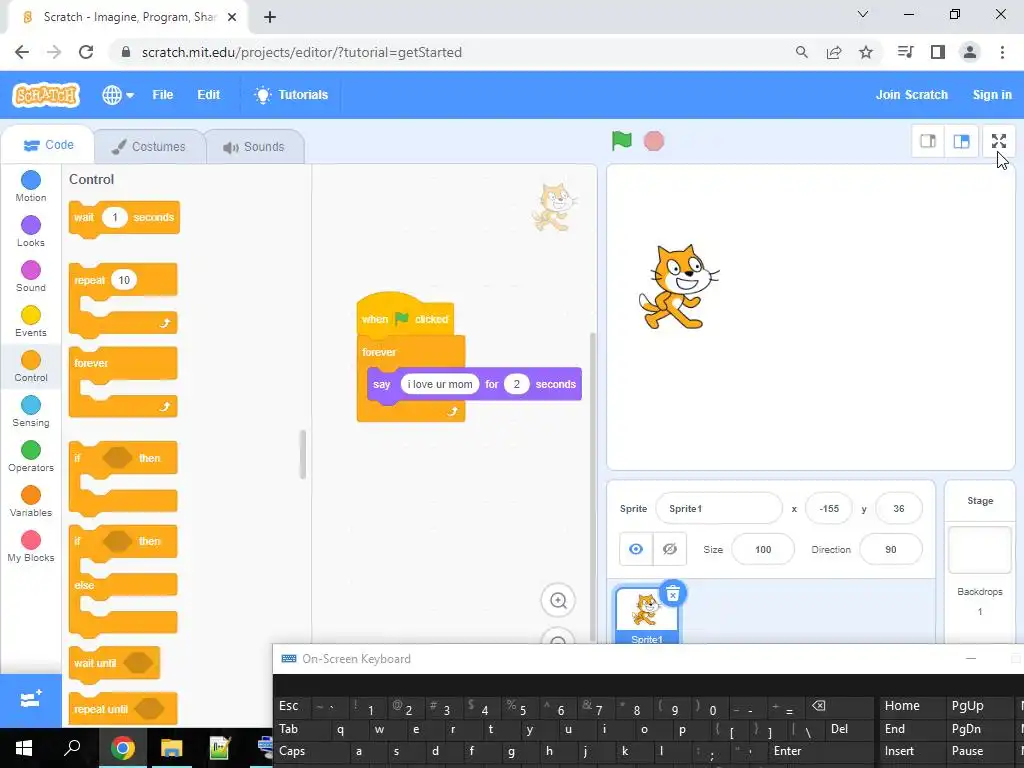
Task: Click the wait 1 seconds palette block
Action: pos(124,218)
